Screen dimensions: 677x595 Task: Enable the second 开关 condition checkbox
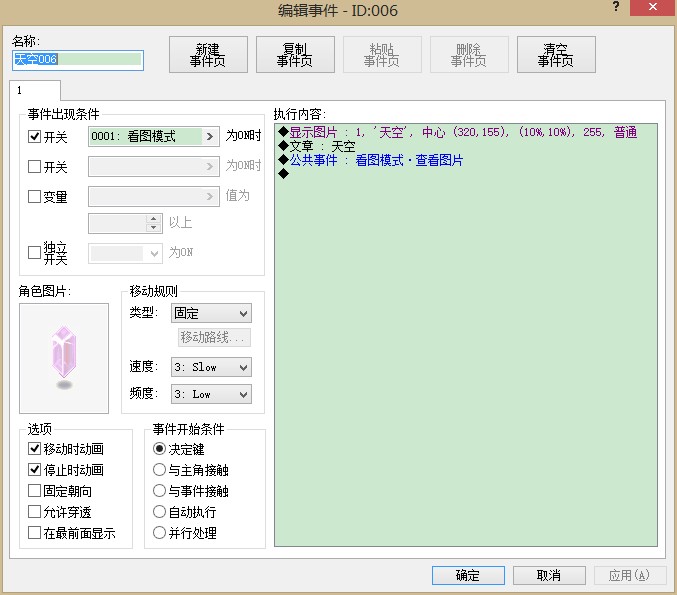coord(34,167)
